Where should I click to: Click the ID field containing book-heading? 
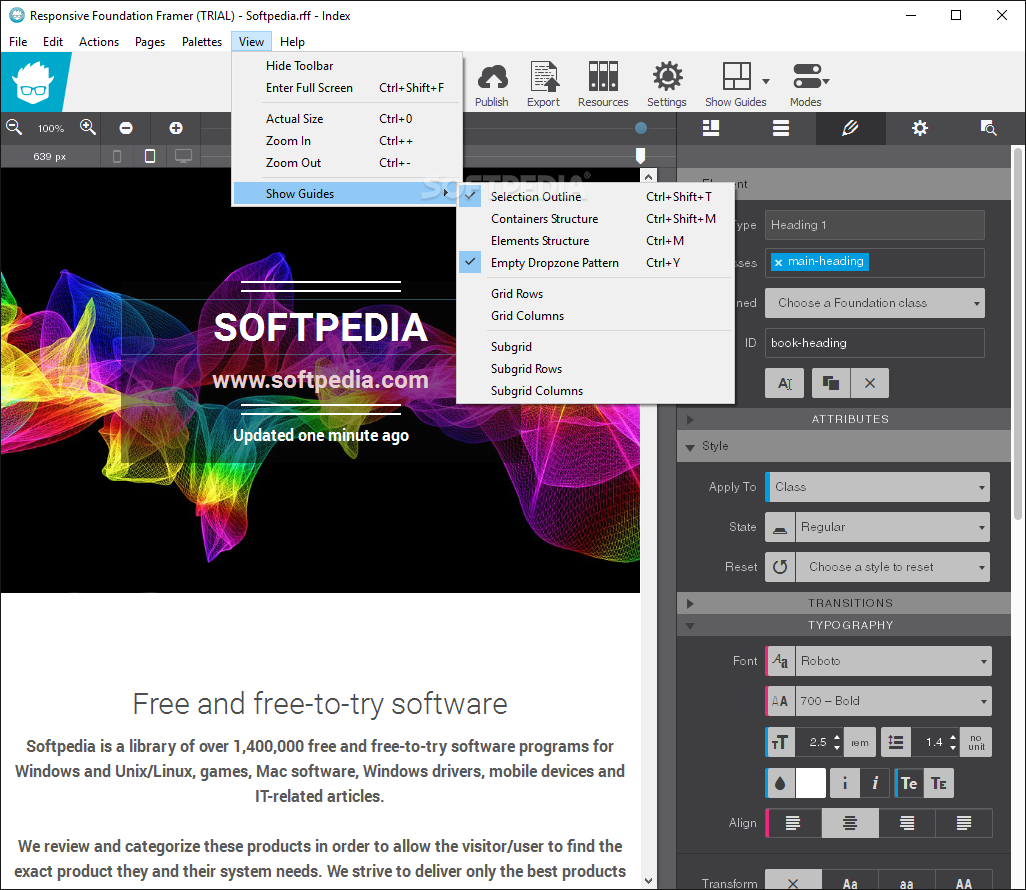[x=874, y=343]
